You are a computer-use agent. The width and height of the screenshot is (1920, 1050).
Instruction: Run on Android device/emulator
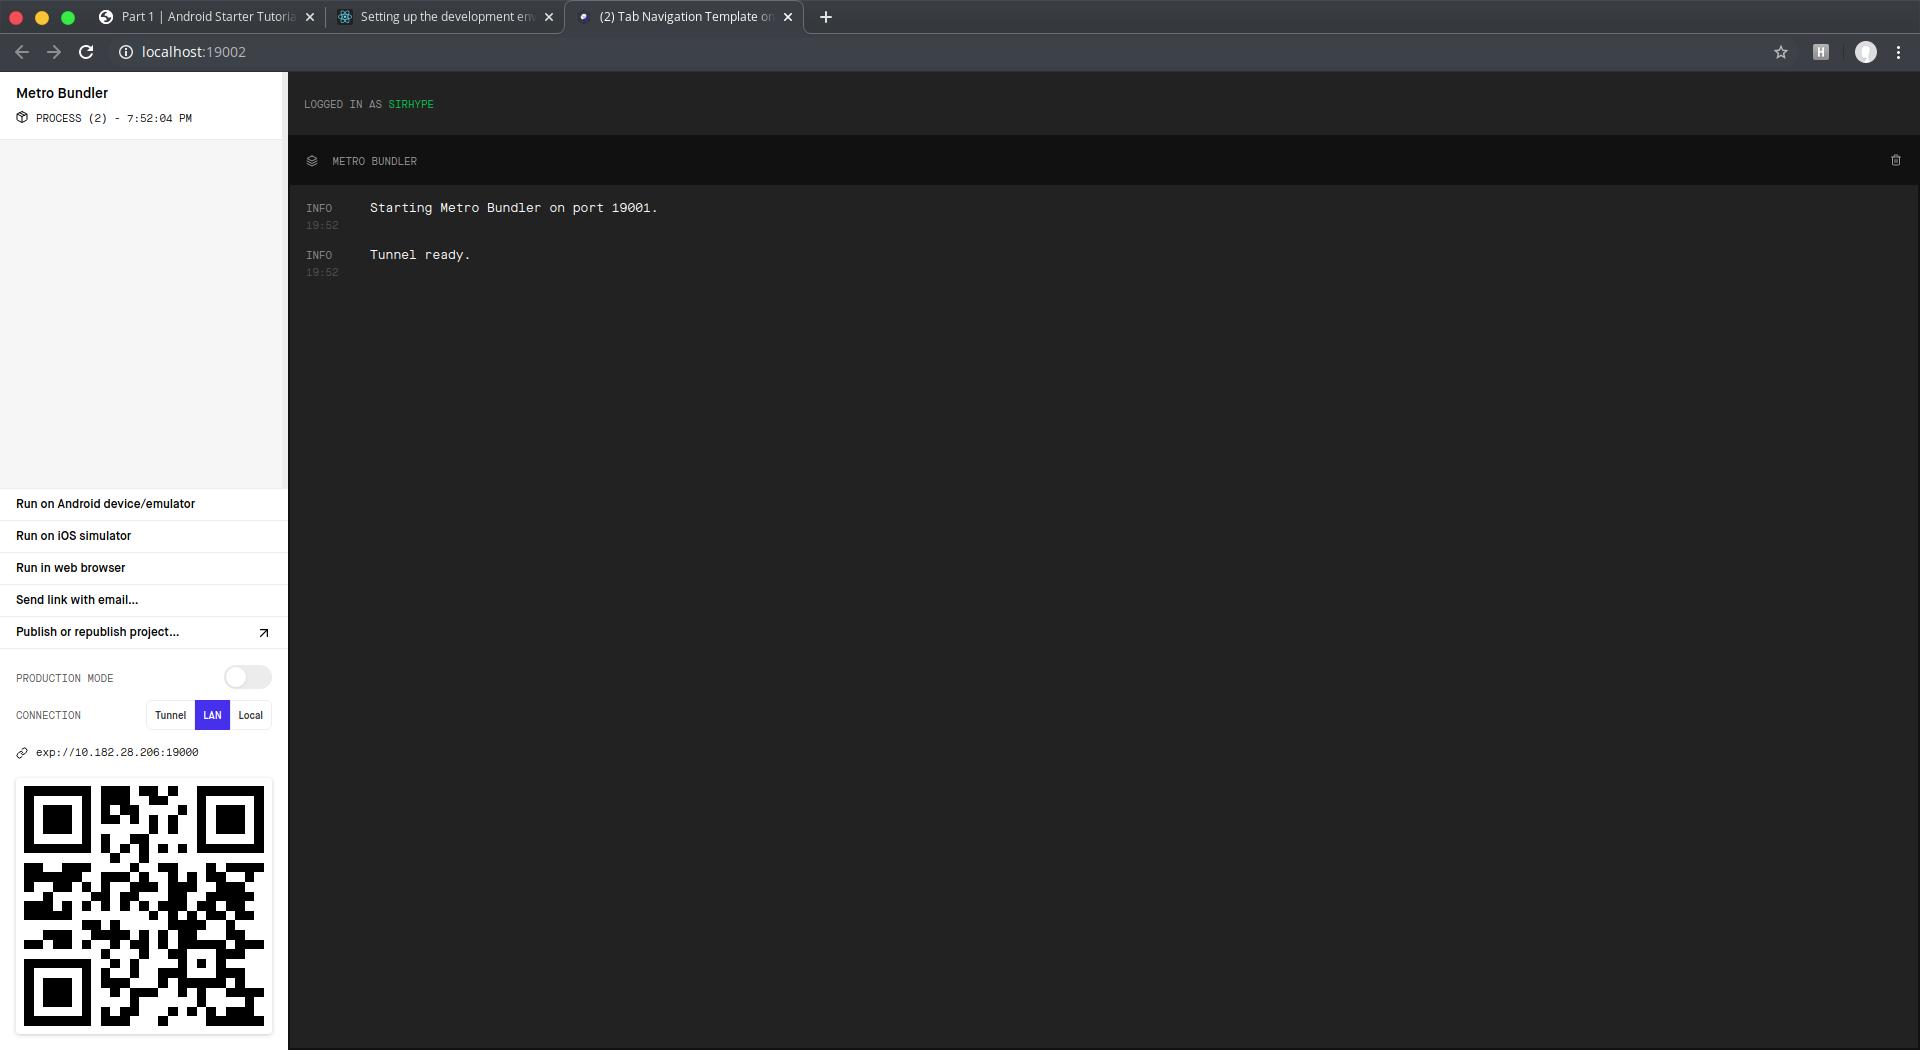[x=144, y=504]
